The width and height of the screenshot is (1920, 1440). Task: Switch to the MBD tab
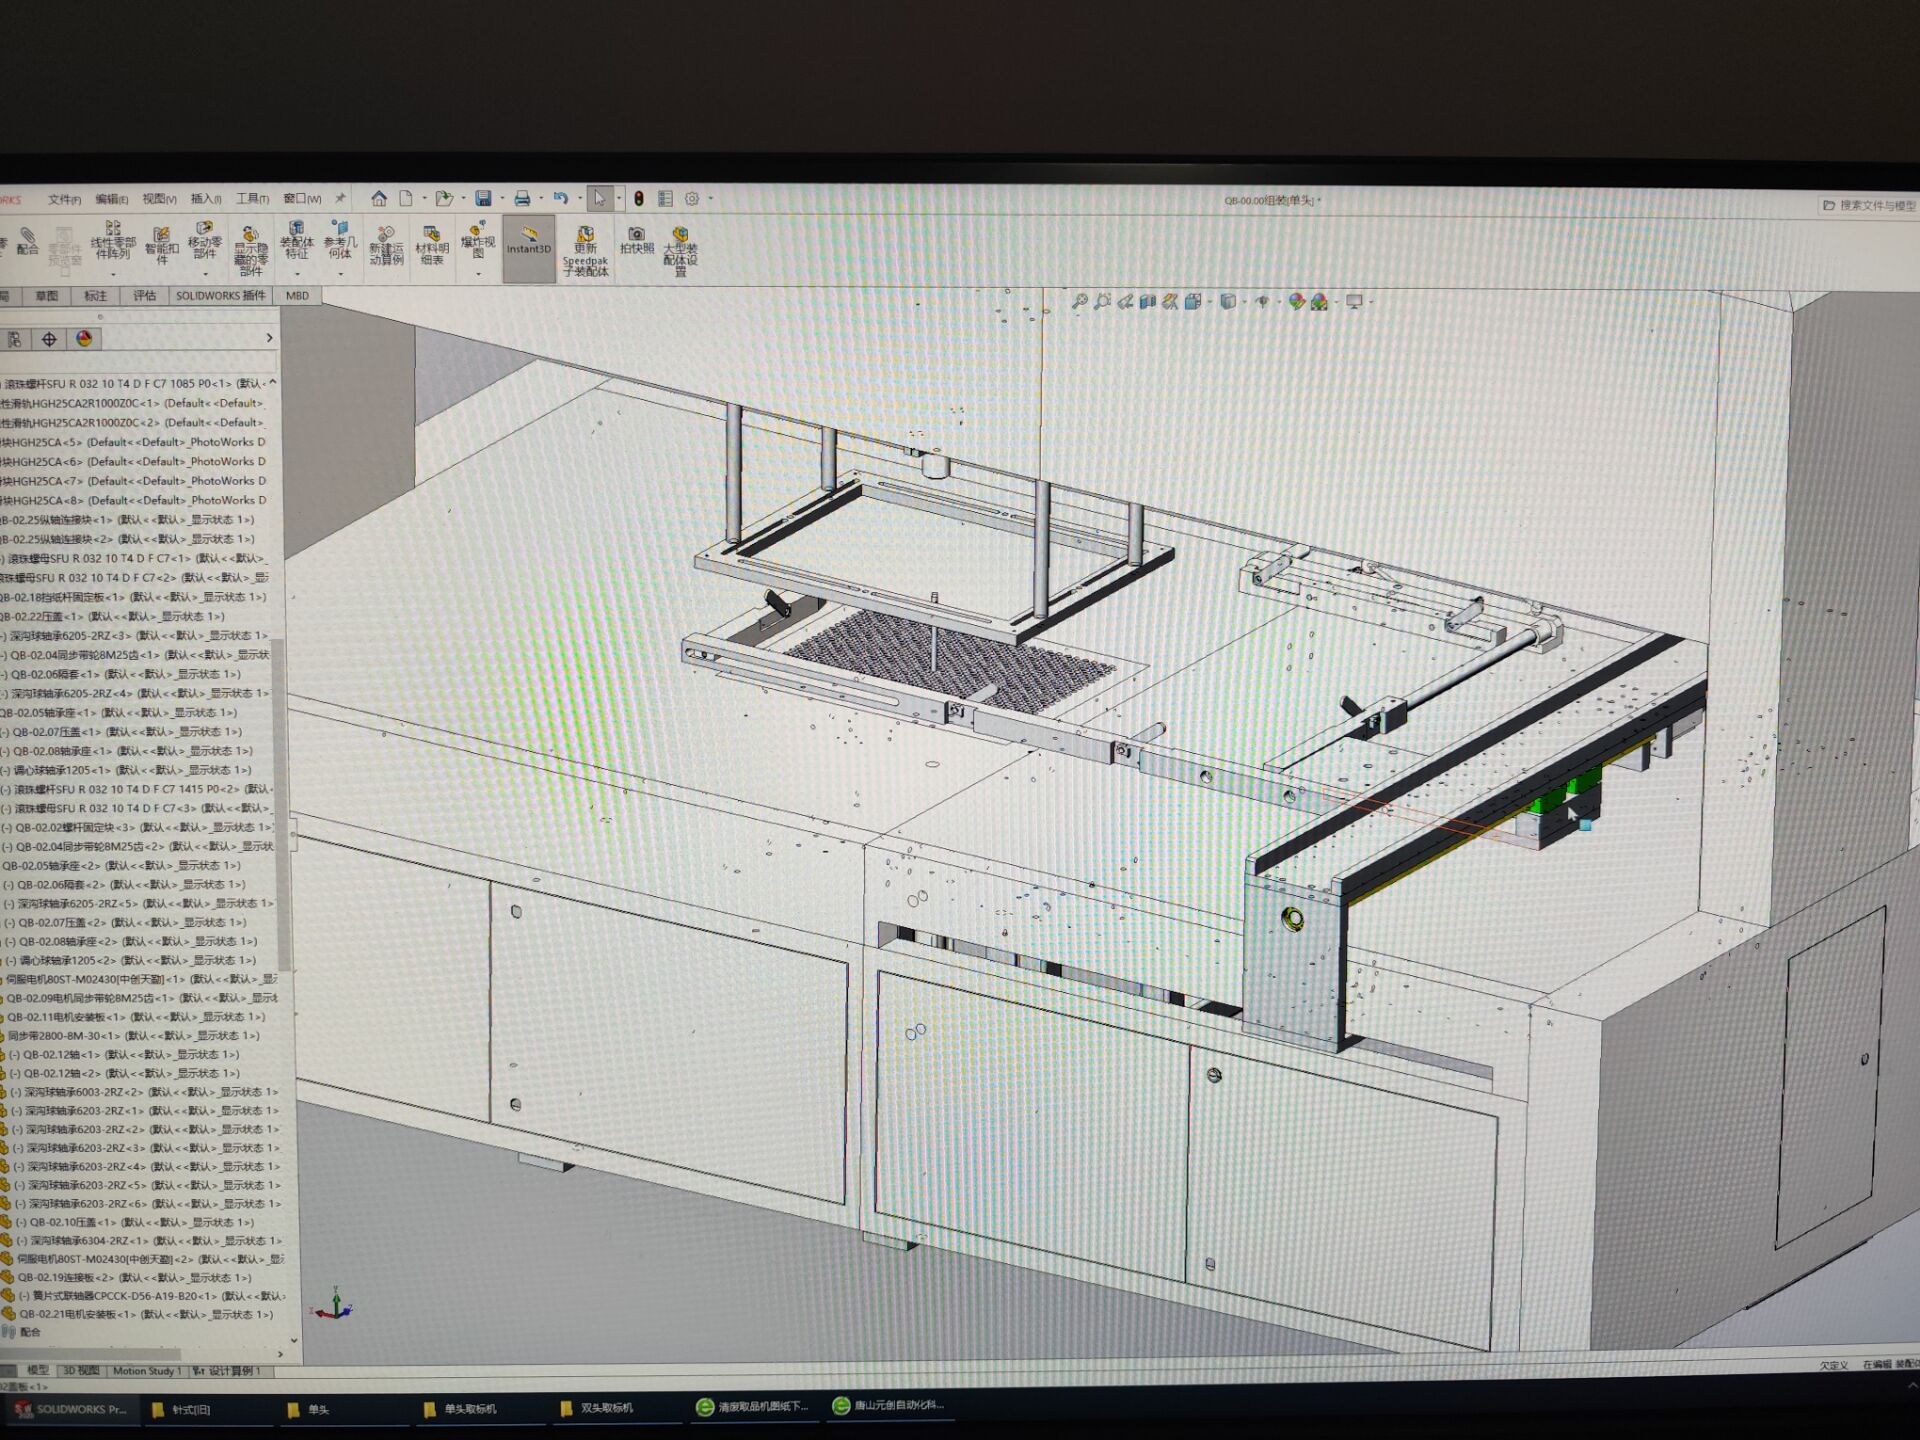297,296
